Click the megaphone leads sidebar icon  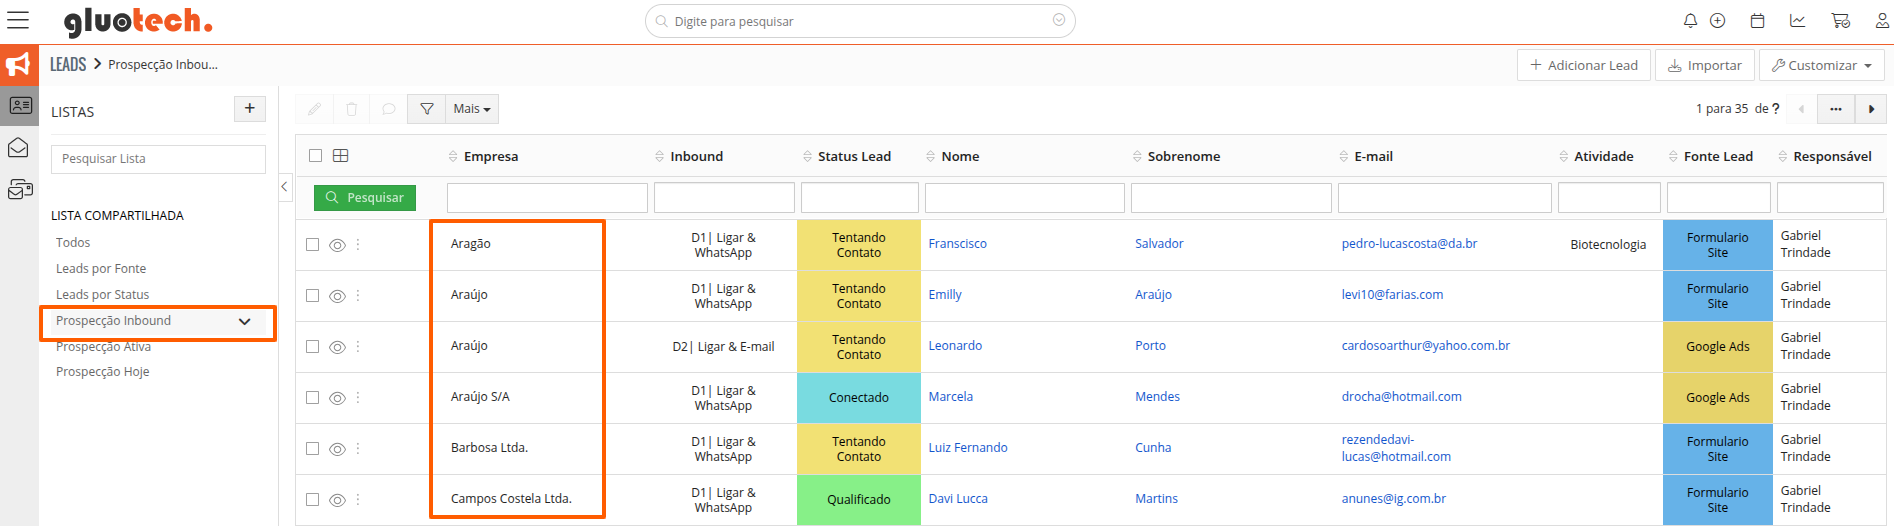click(x=19, y=65)
